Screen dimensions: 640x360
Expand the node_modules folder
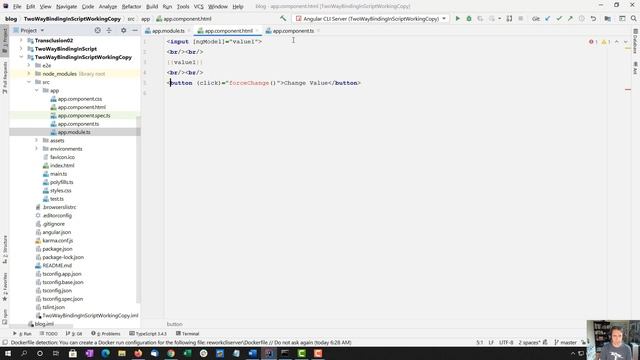pyautogui.click(x=29, y=74)
